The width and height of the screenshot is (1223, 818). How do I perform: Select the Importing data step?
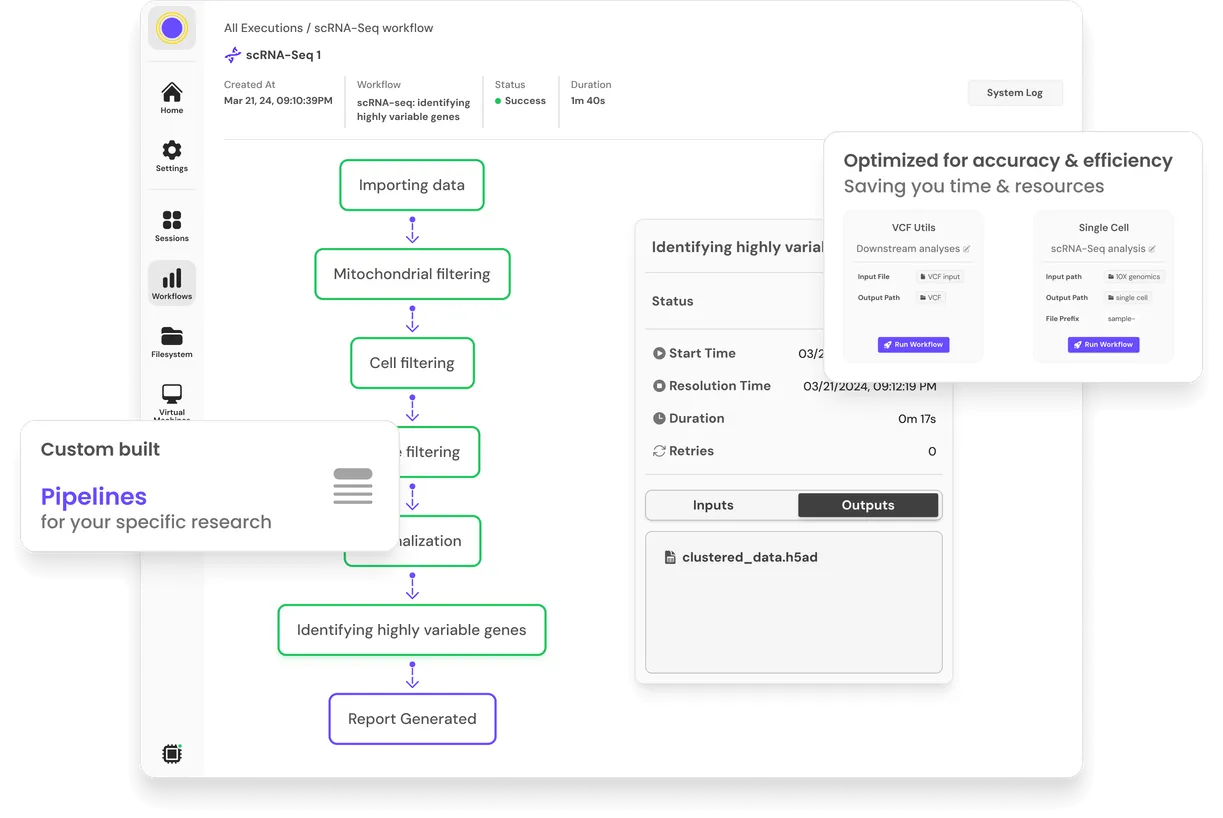point(412,185)
